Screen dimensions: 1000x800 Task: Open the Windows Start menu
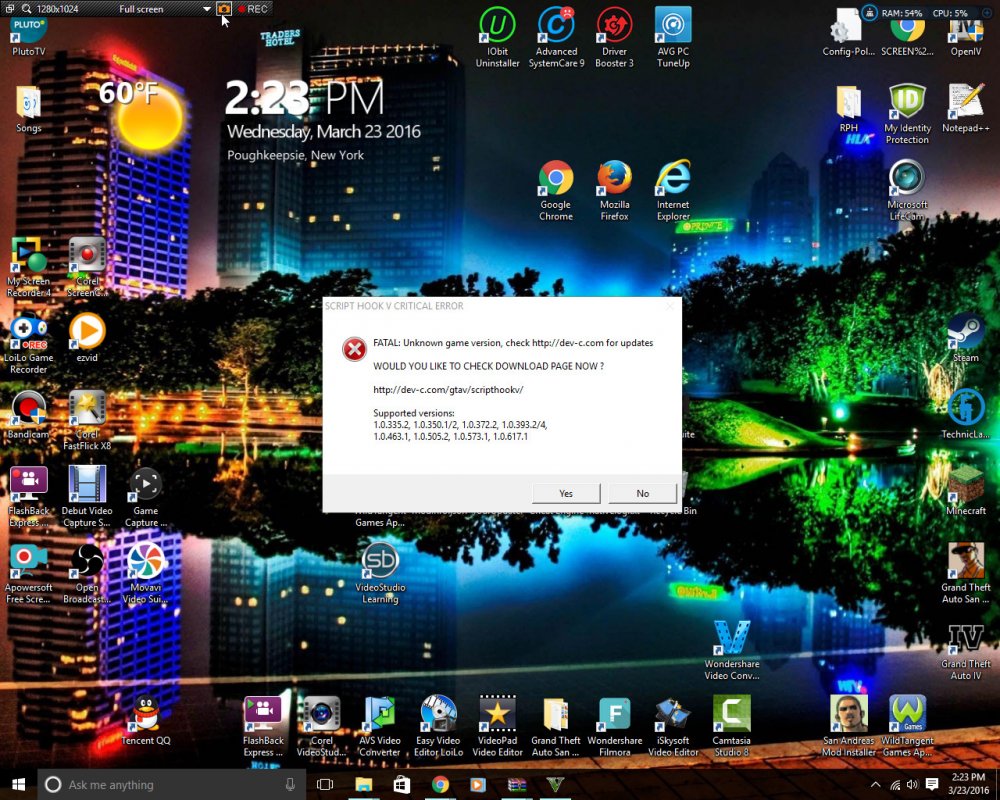tap(18, 784)
